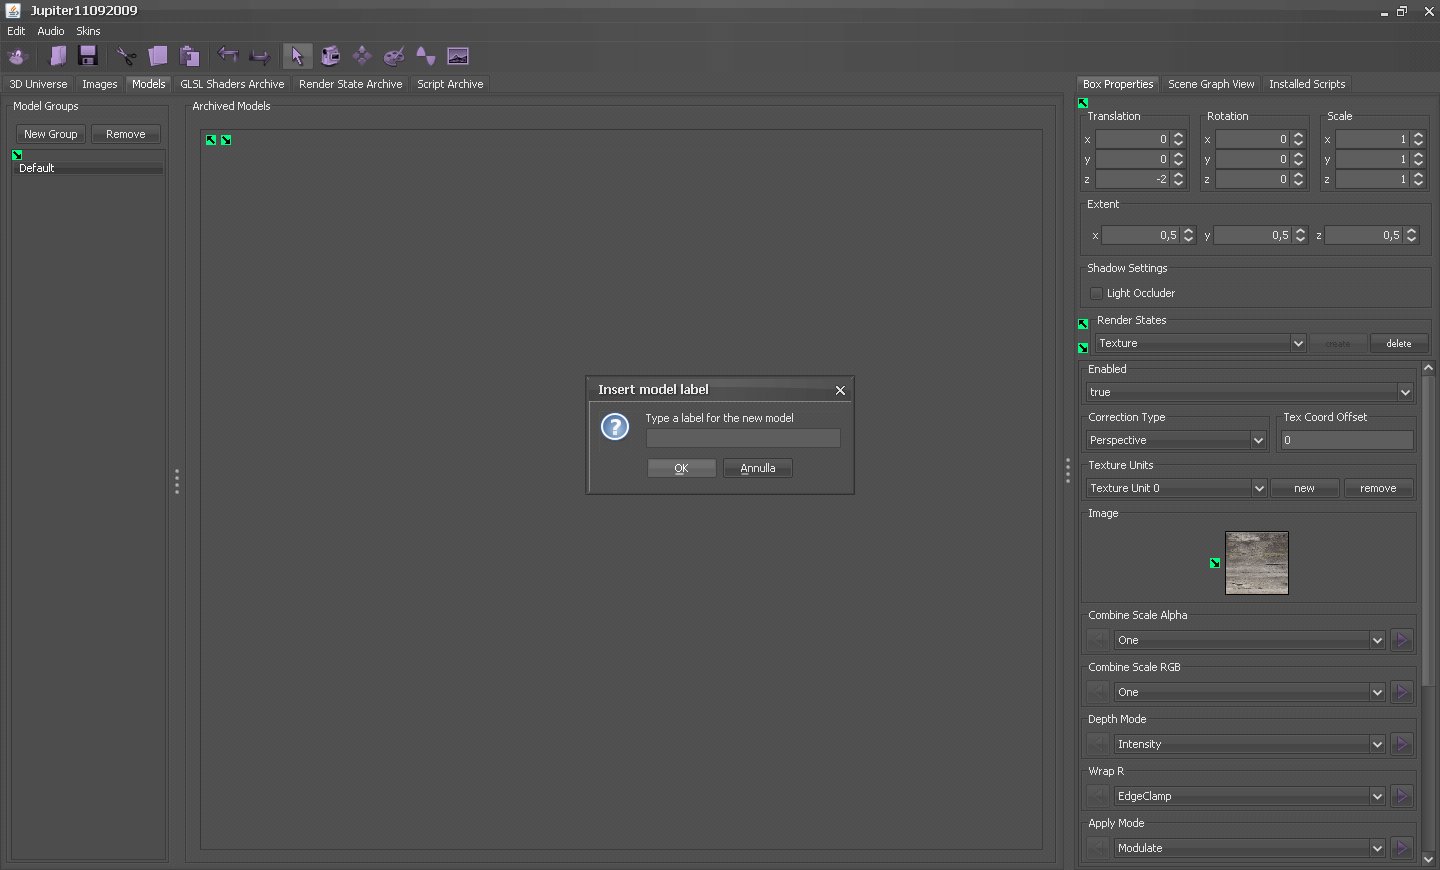Screen dimensions: 1440x870
Task: Click the Cut scissors icon
Action: coord(126,56)
